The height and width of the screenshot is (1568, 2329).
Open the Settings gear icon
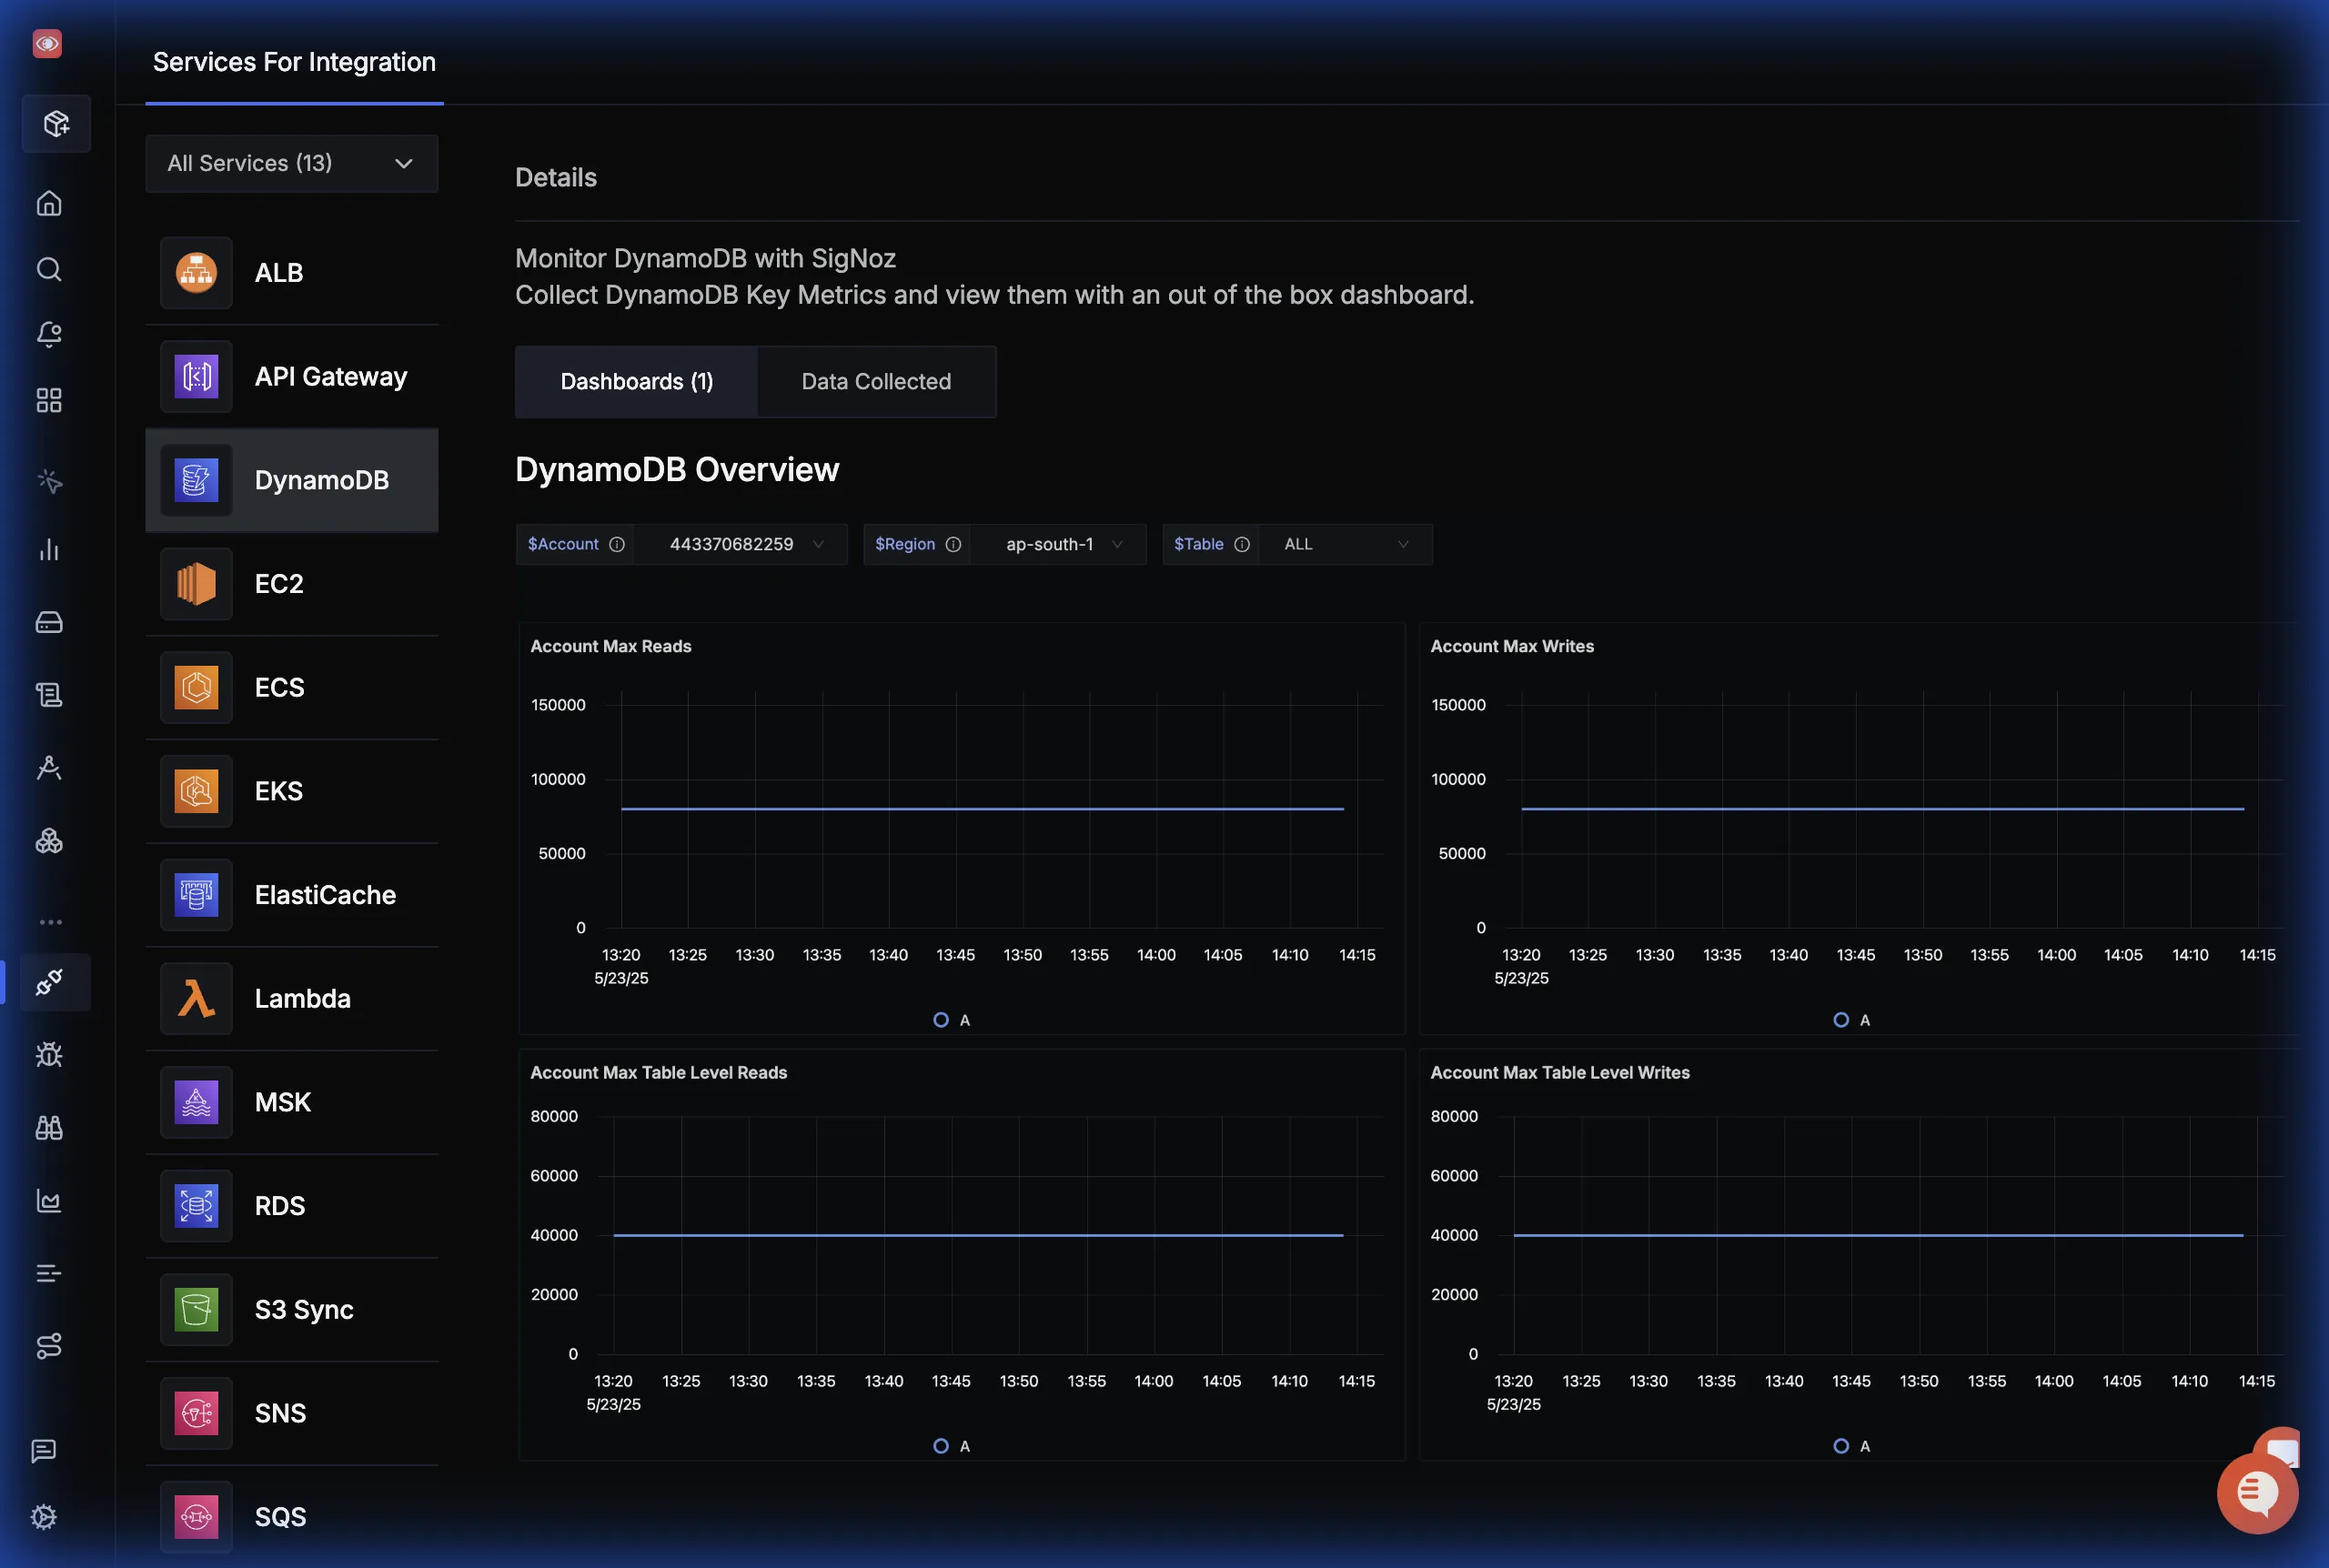tap(44, 1517)
